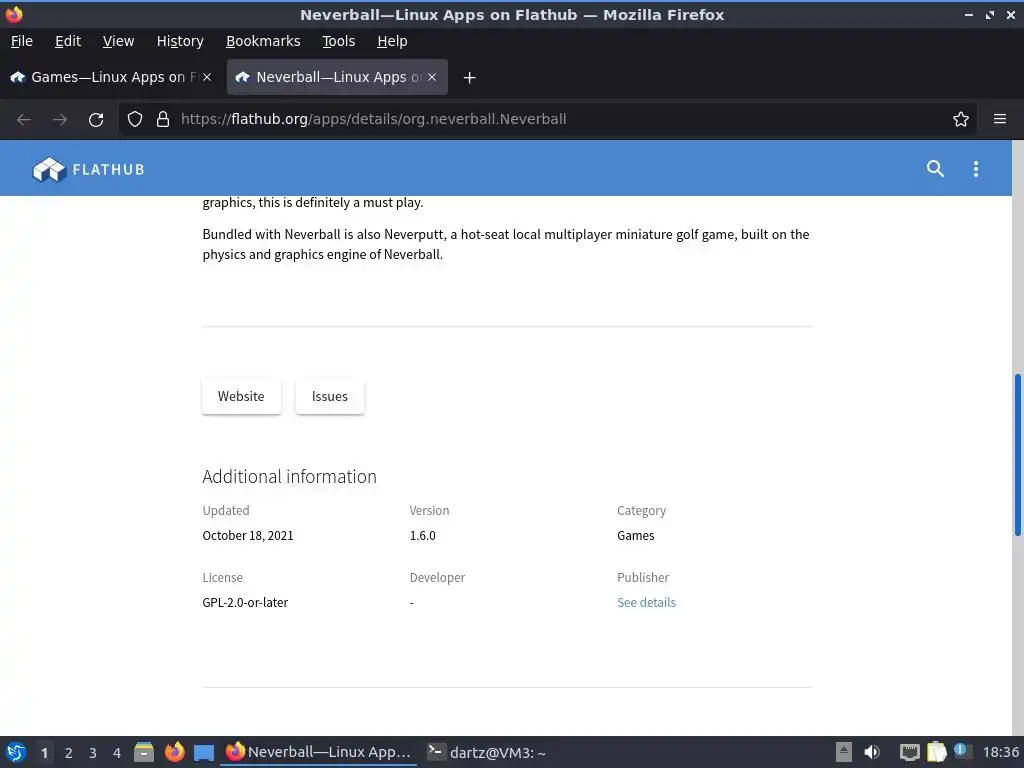This screenshot has height=768, width=1024.
Task: Open tracking protection shield icon
Action: [x=135, y=119]
